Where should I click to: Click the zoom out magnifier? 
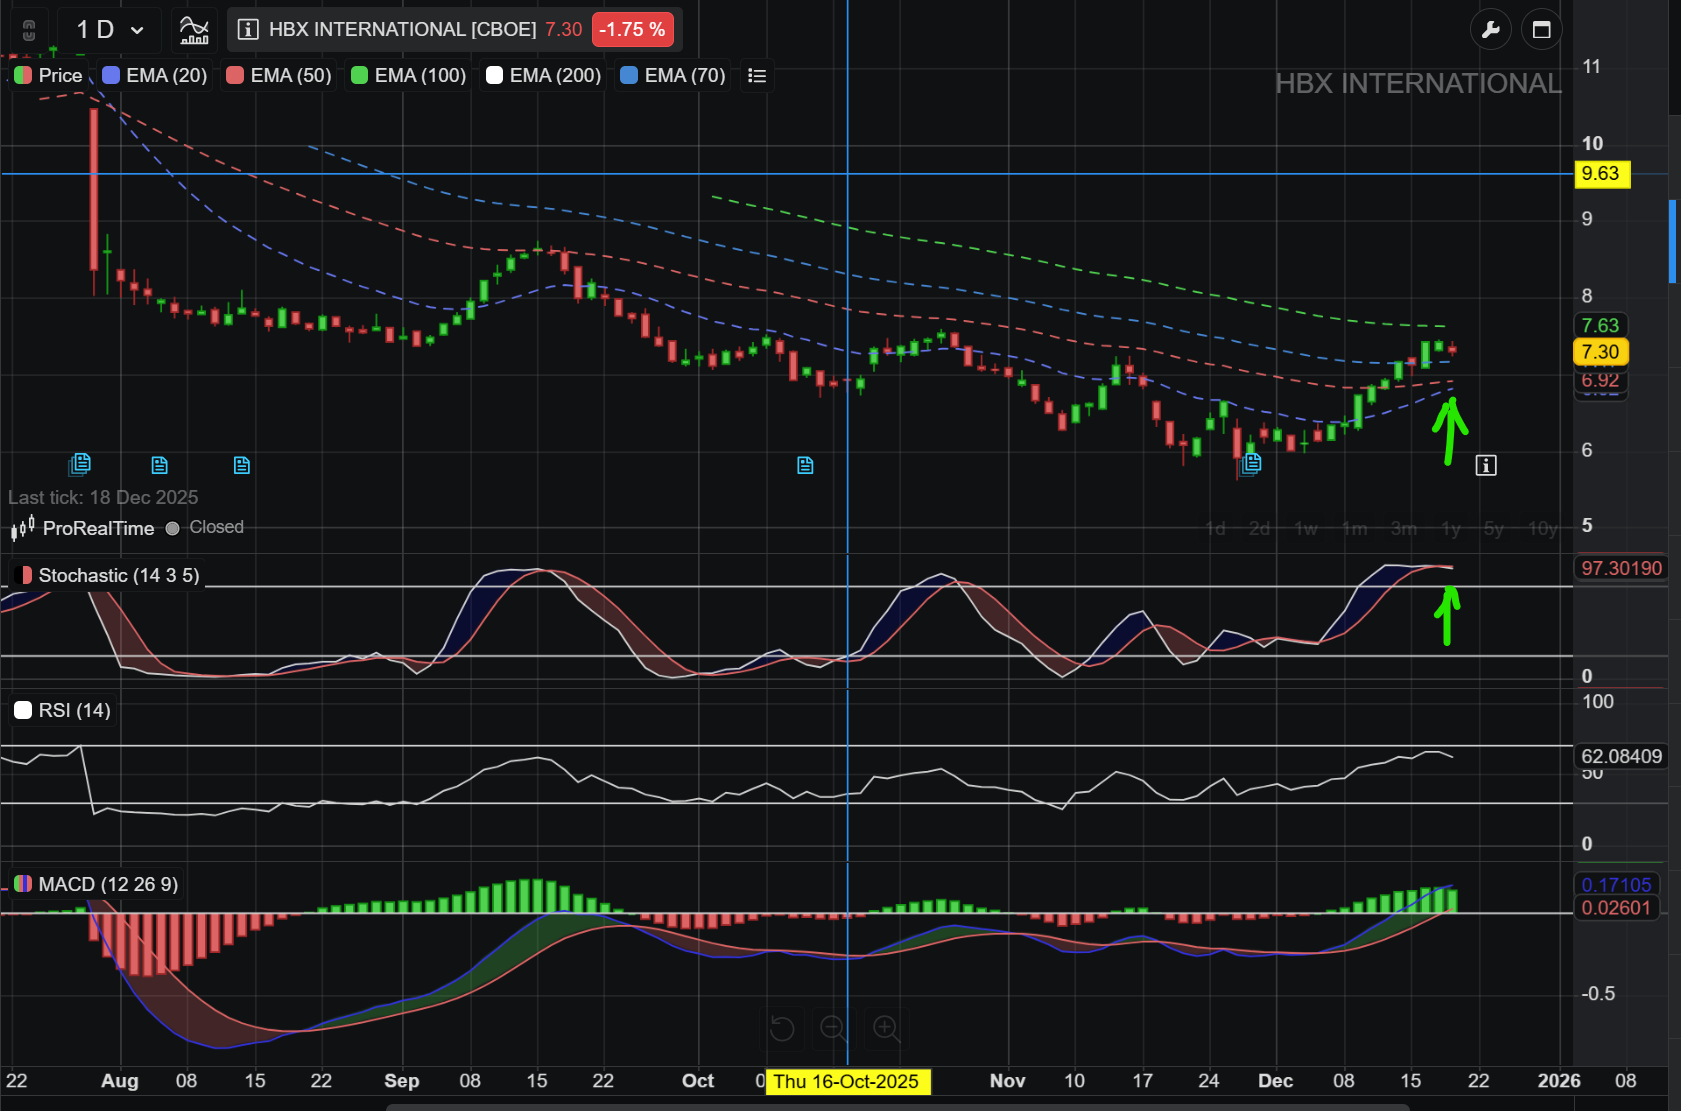pyautogui.click(x=833, y=1028)
